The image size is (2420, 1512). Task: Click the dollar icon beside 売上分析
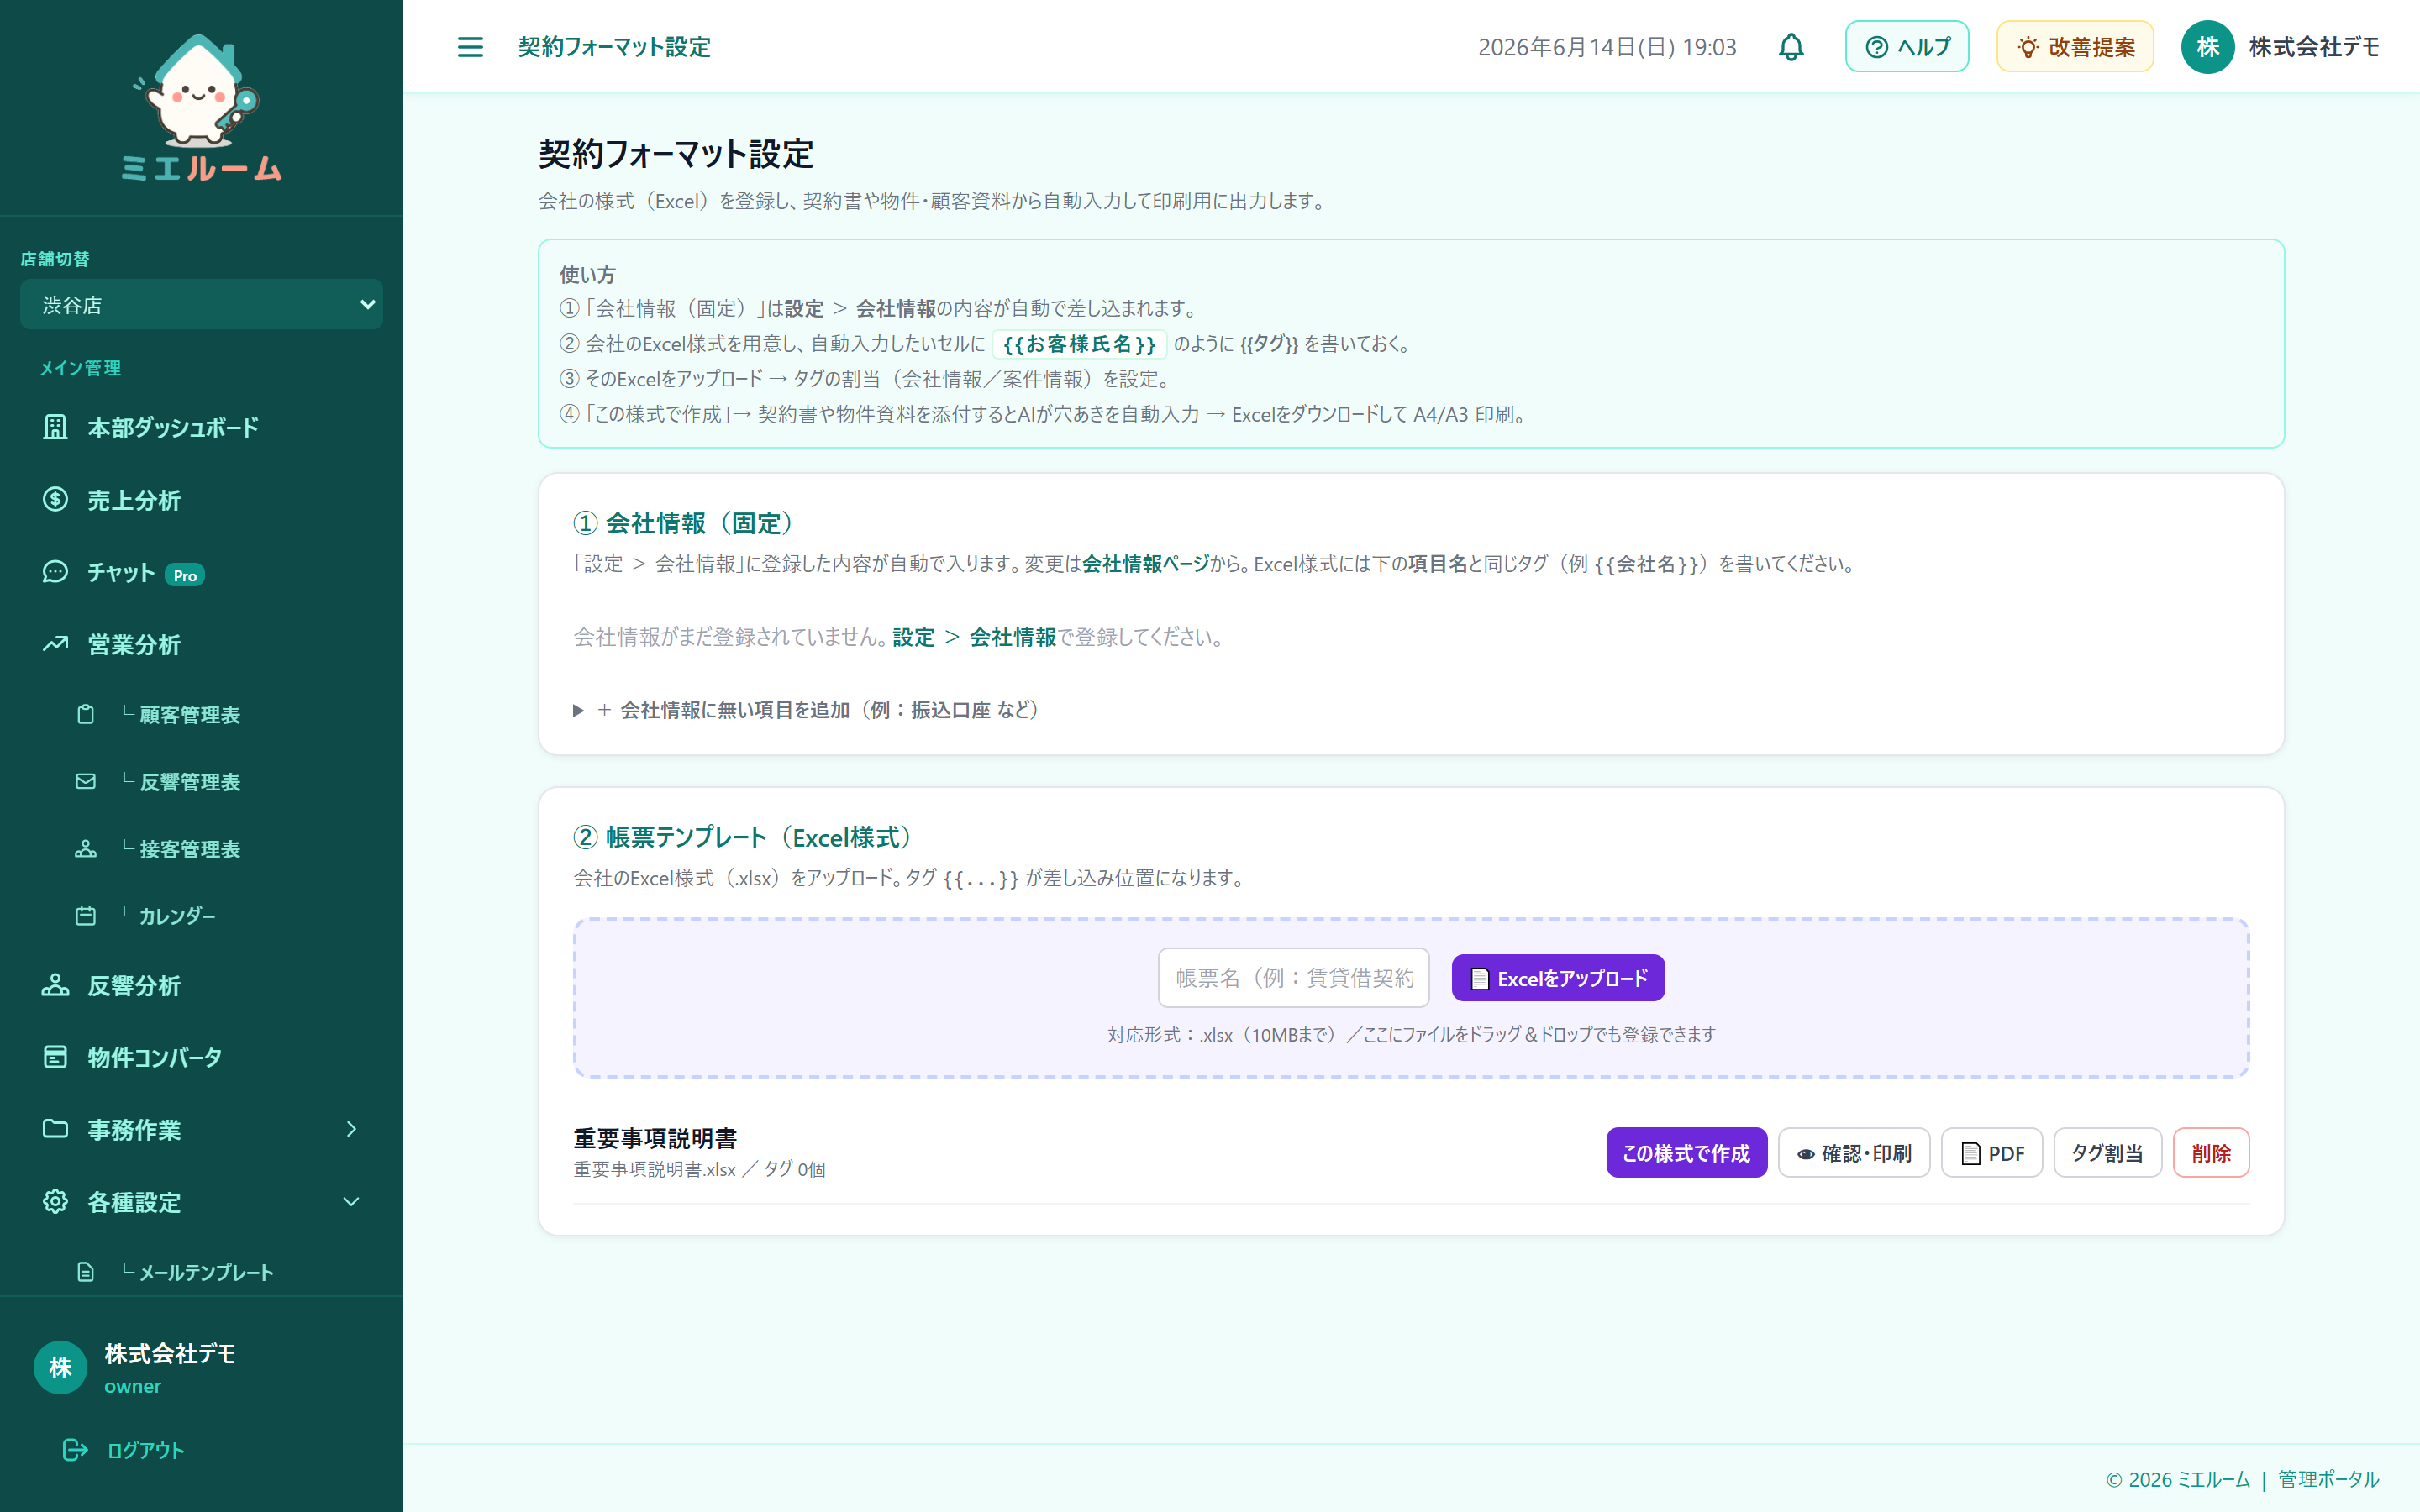tap(56, 499)
